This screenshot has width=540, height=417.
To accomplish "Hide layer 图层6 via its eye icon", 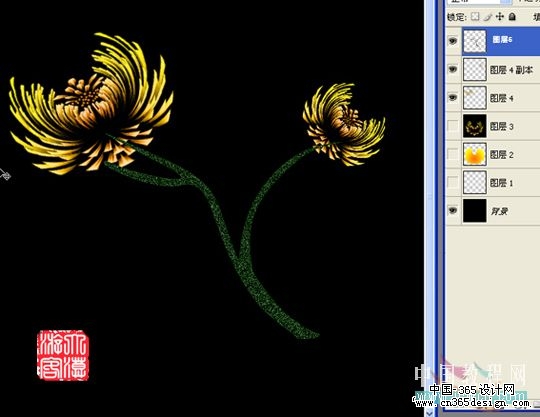I will click(453, 41).
